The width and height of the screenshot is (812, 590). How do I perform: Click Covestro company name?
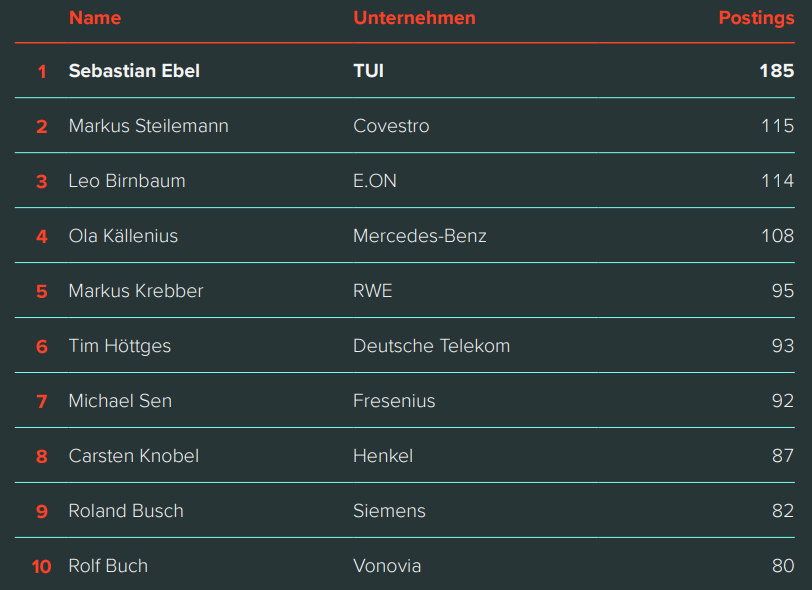391,126
